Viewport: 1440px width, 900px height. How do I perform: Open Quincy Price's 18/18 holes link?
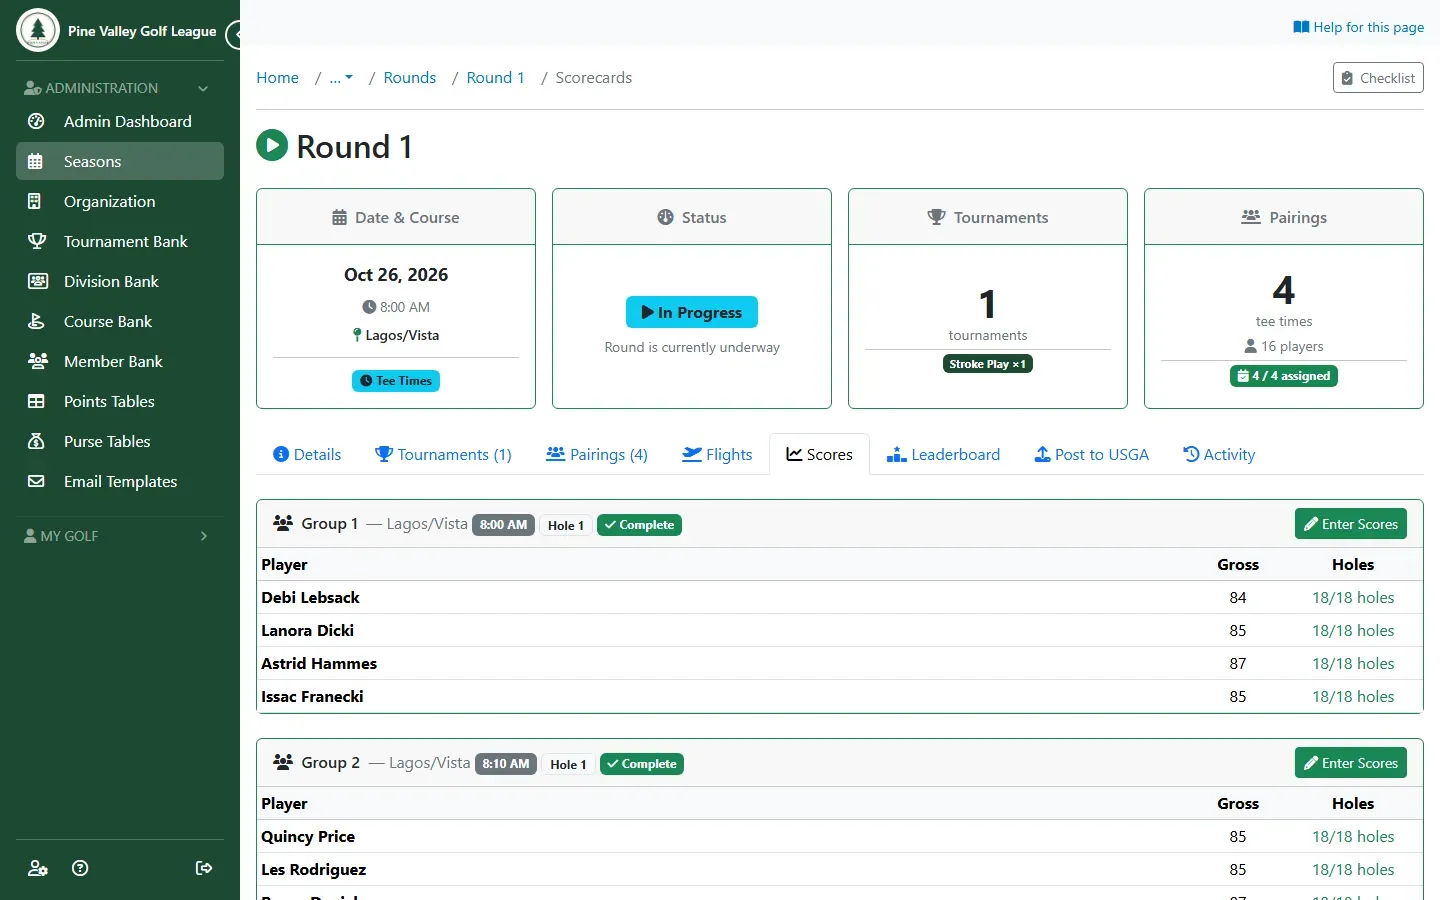pos(1353,837)
